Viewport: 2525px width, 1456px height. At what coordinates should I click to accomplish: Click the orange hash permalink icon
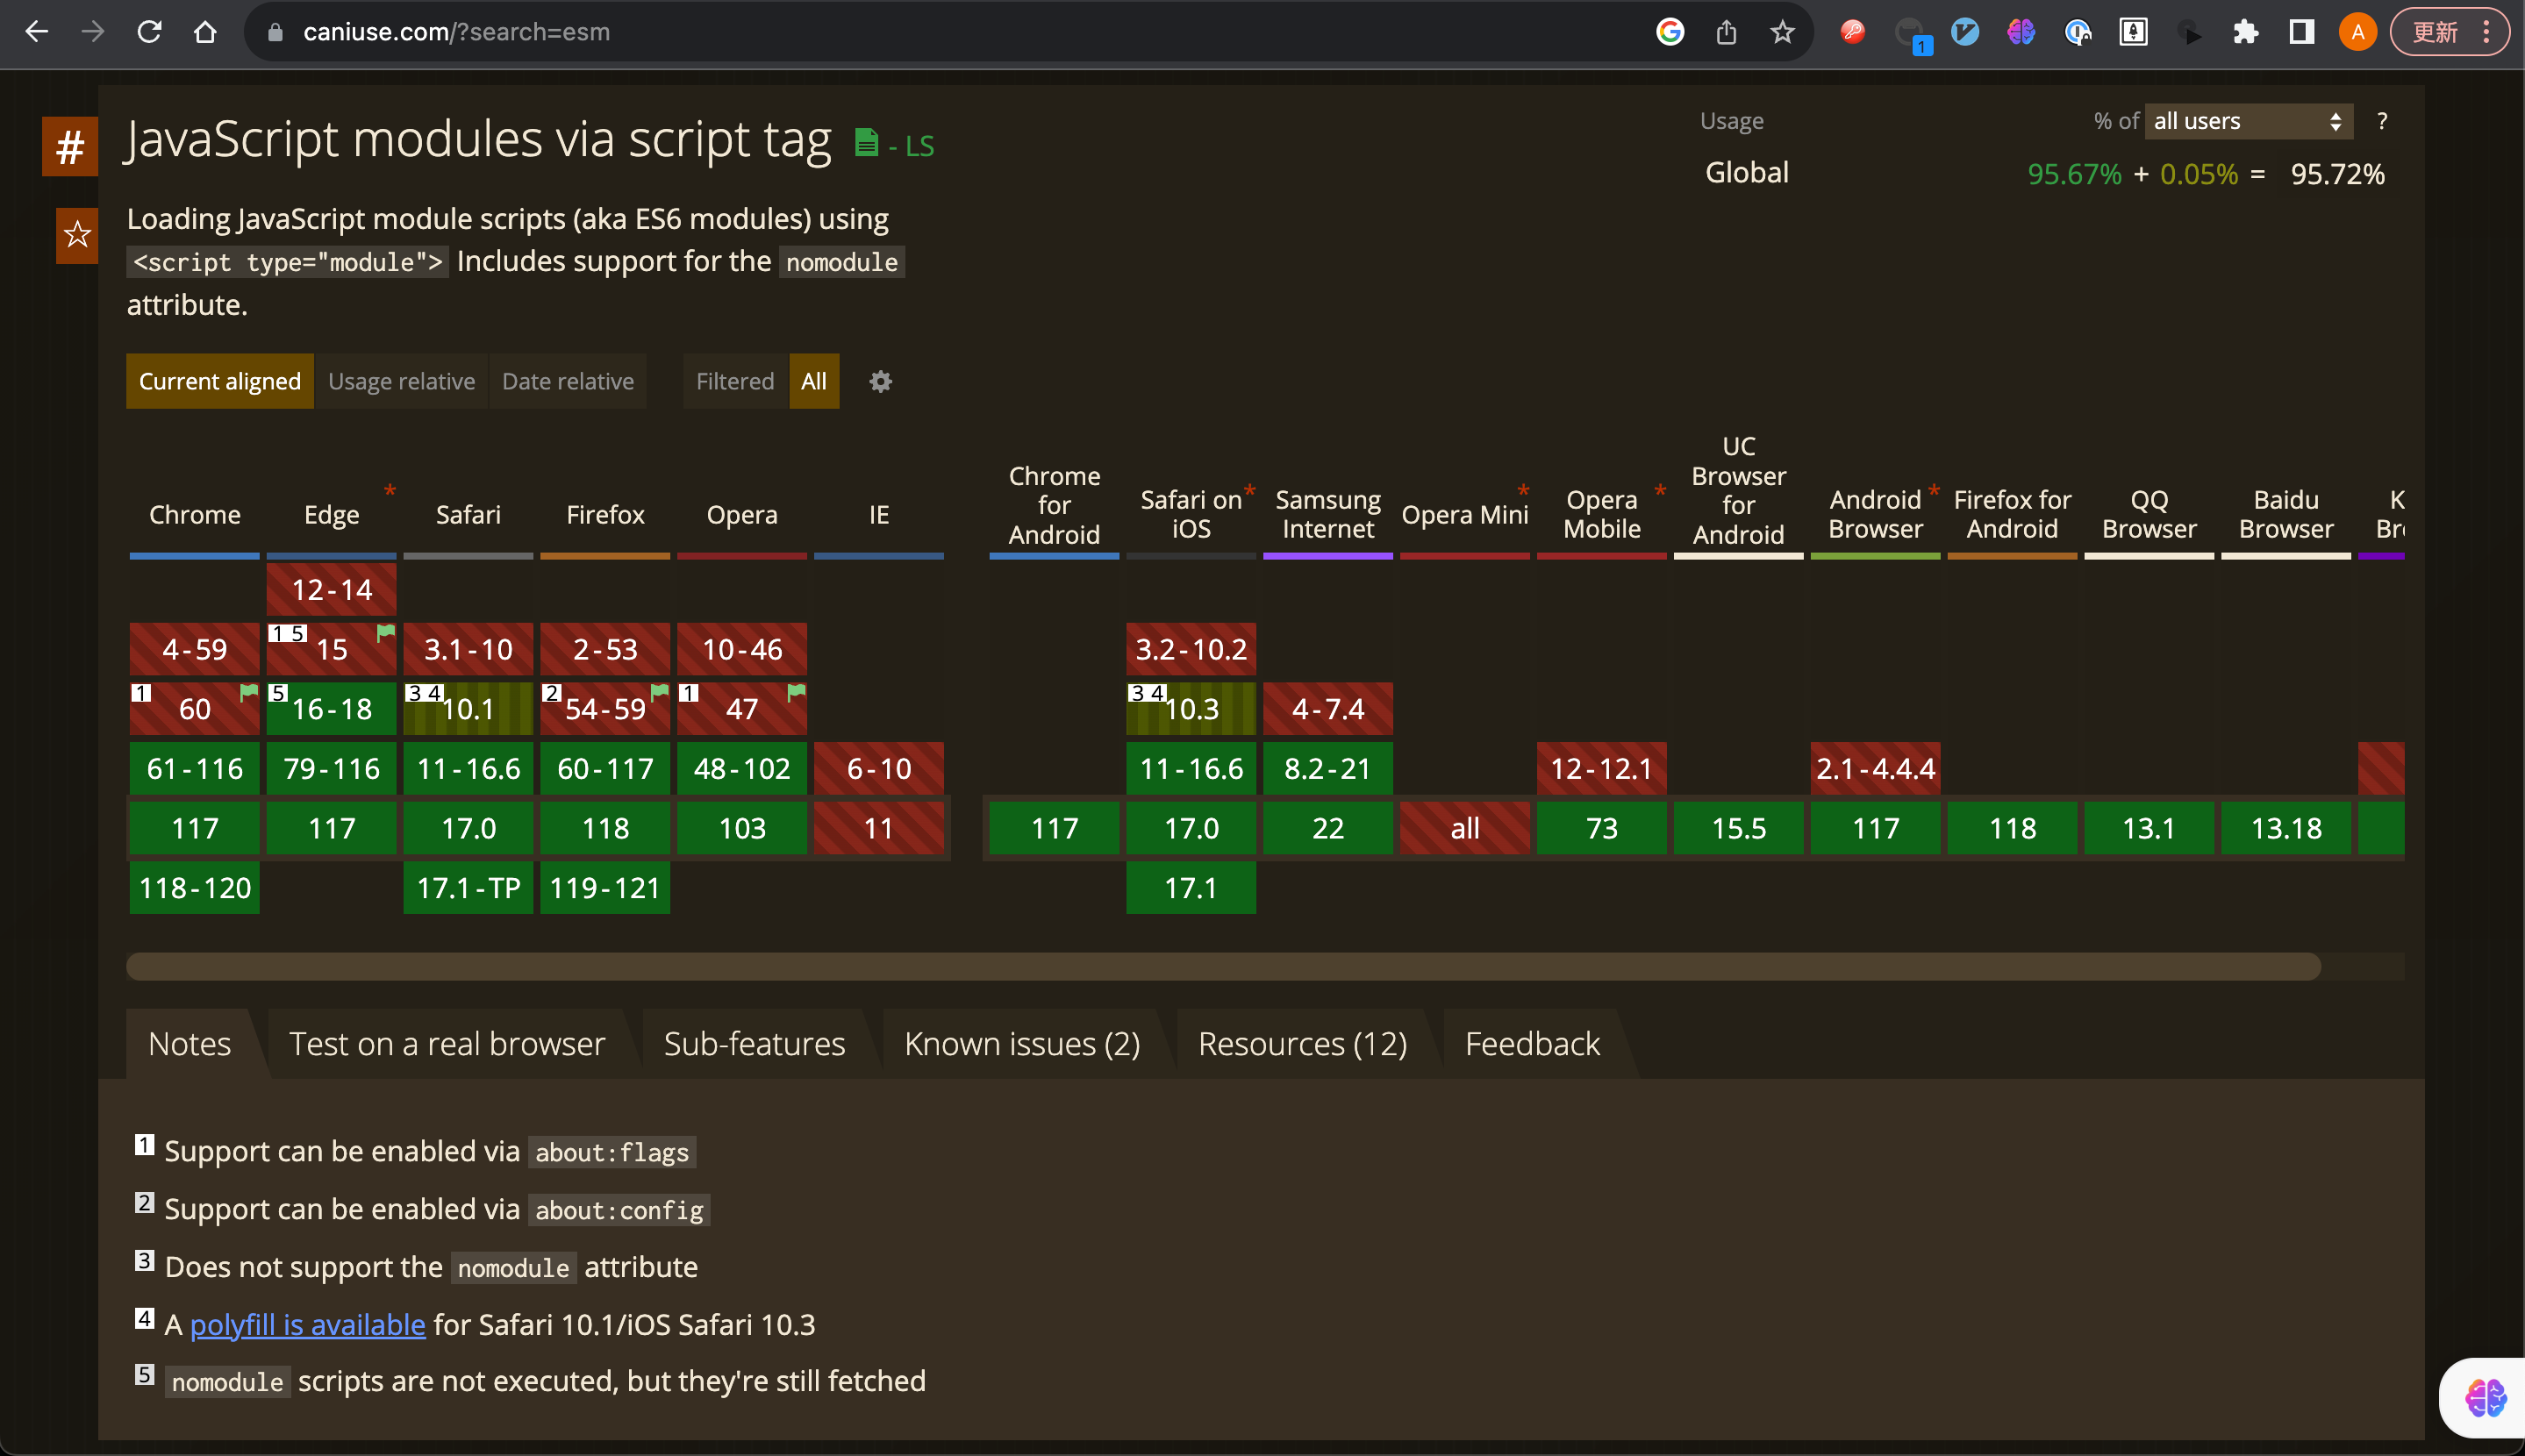(69, 147)
